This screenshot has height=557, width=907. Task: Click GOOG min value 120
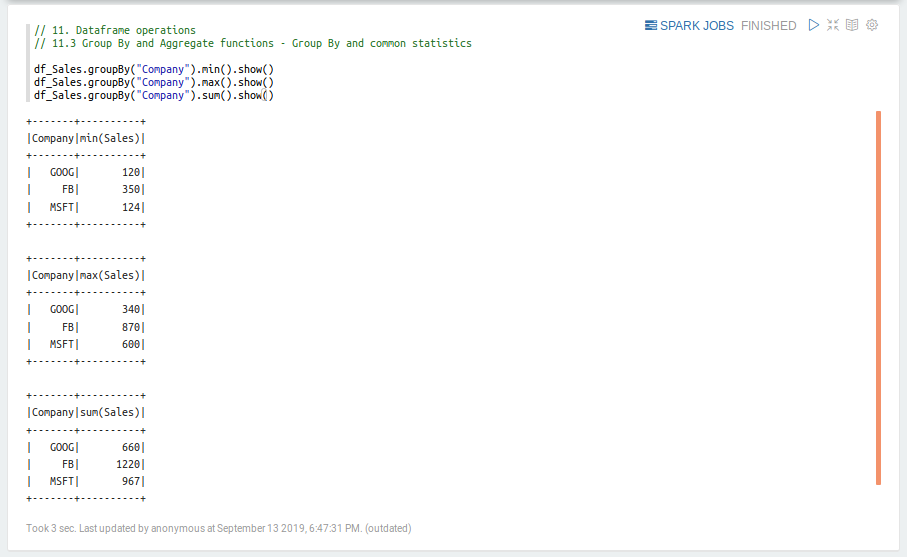coord(131,172)
